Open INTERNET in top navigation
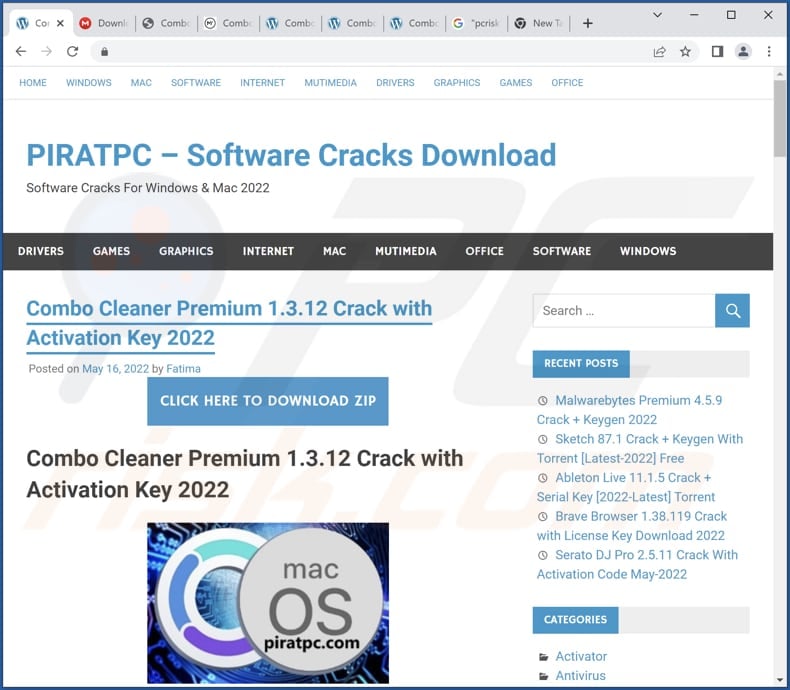The height and width of the screenshot is (690, 790). [262, 83]
